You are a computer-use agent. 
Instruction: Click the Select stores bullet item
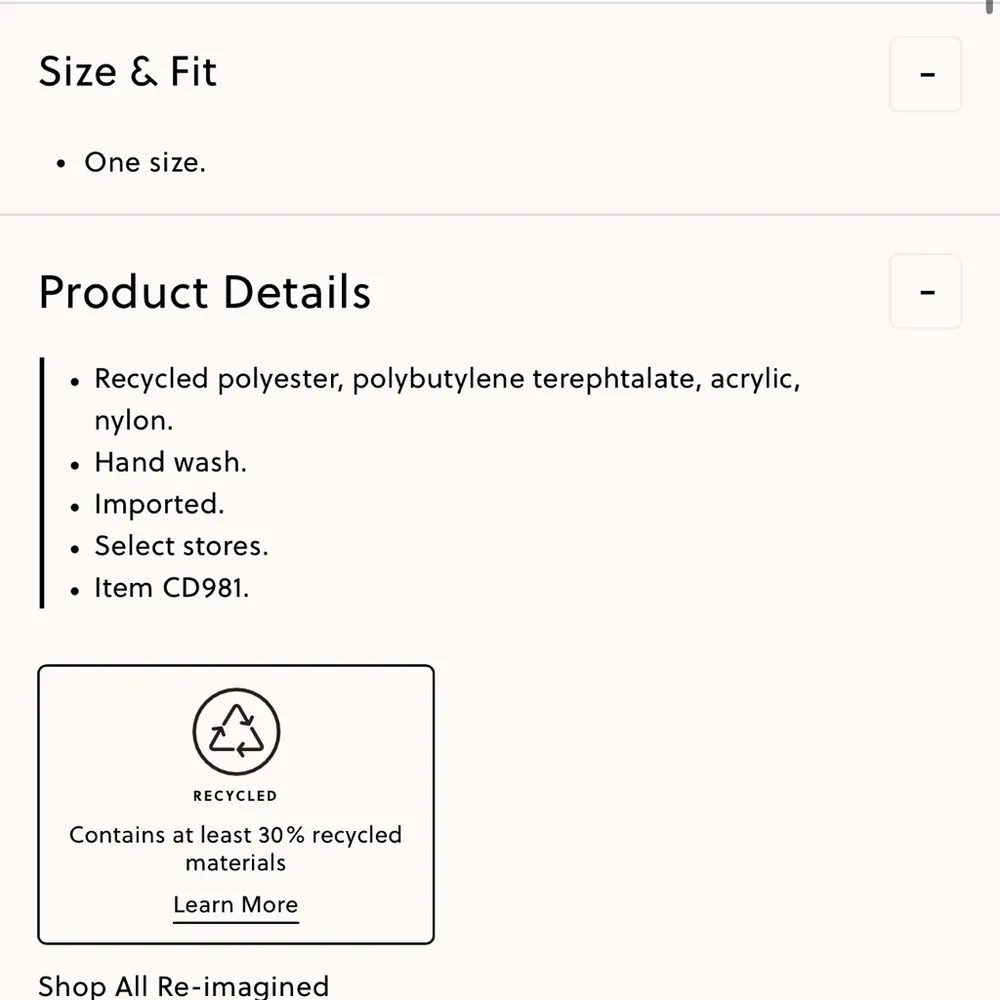(181, 546)
